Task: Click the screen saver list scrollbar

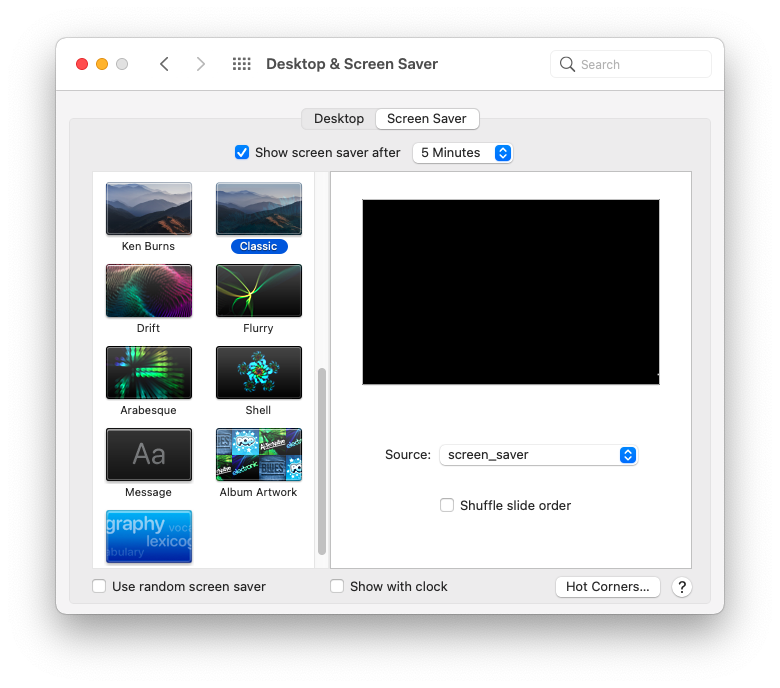Action: (x=322, y=461)
